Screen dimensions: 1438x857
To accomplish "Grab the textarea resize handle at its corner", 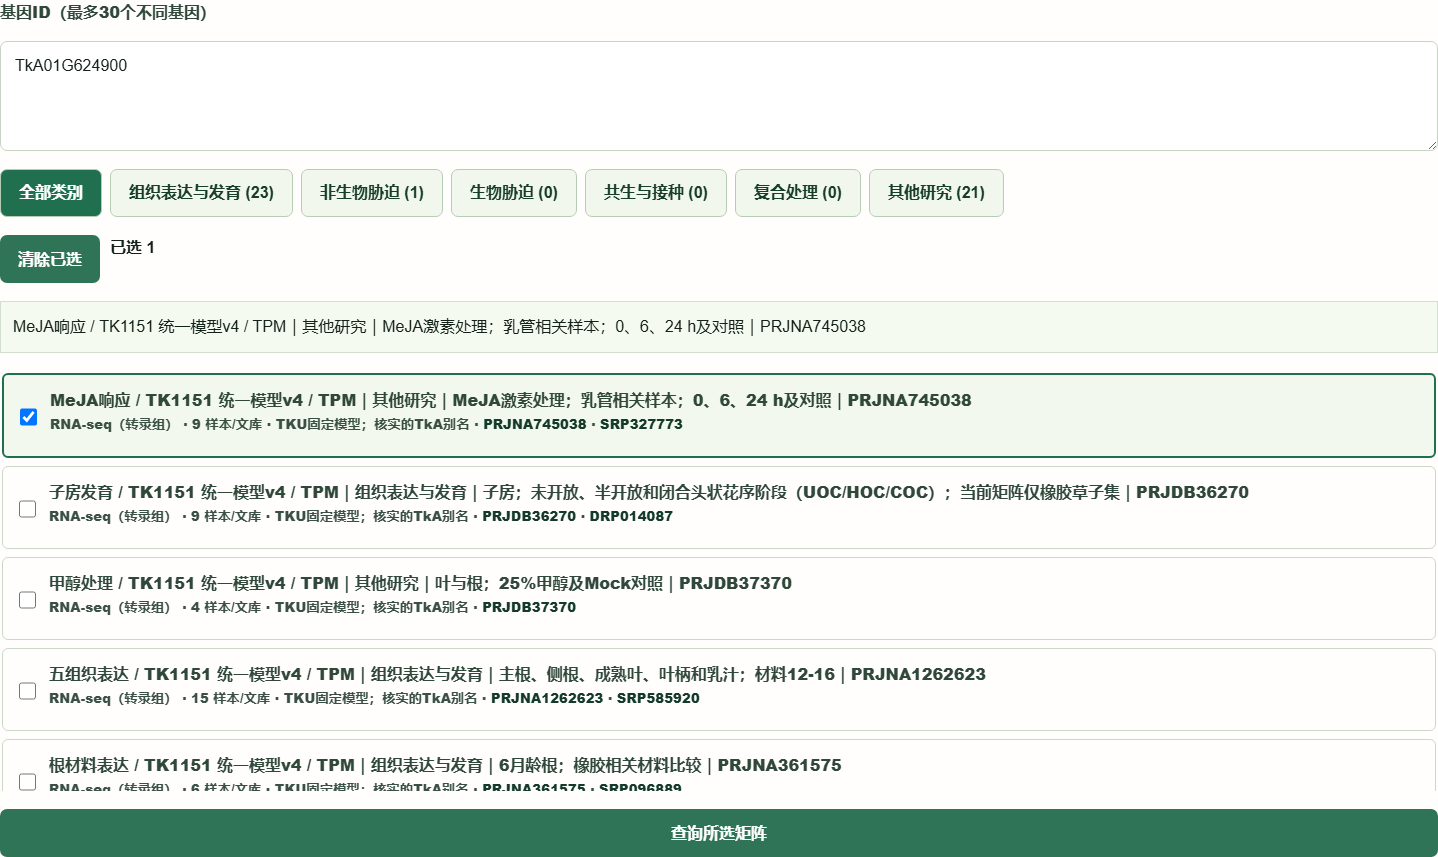I will (1431, 144).
